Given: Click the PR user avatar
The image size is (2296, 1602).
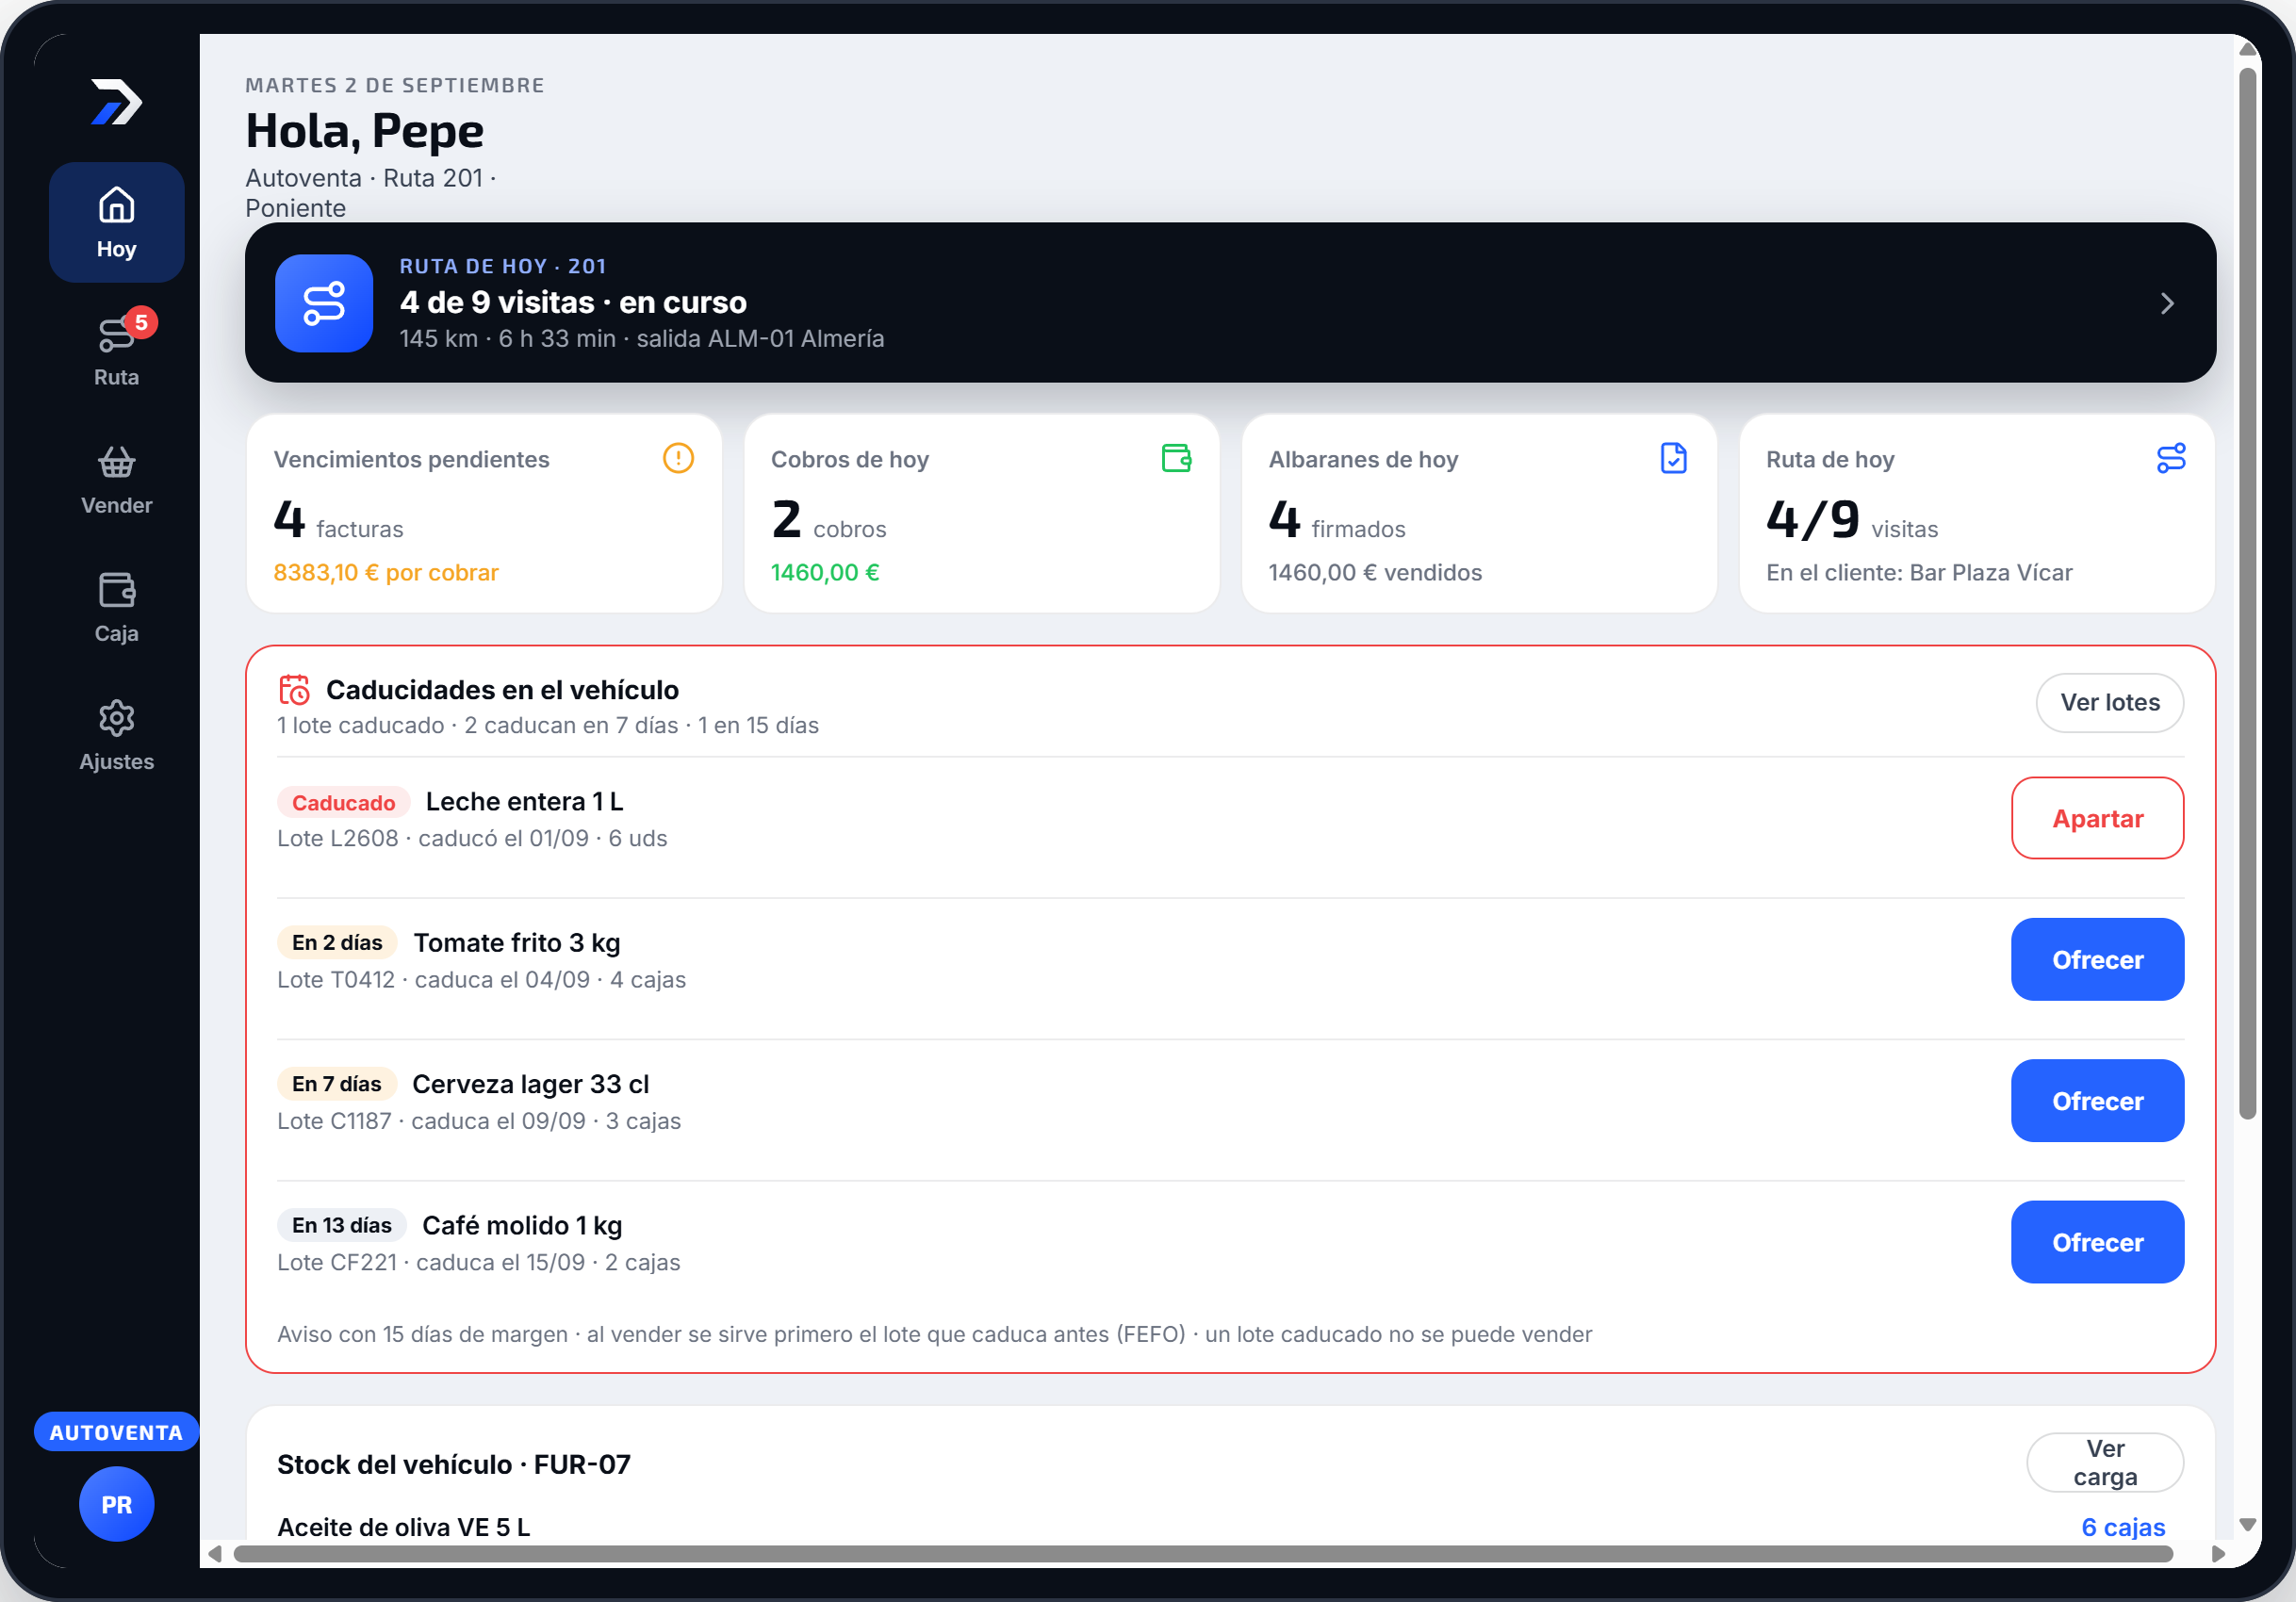Looking at the screenshot, I should click(x=116, y=1504).
